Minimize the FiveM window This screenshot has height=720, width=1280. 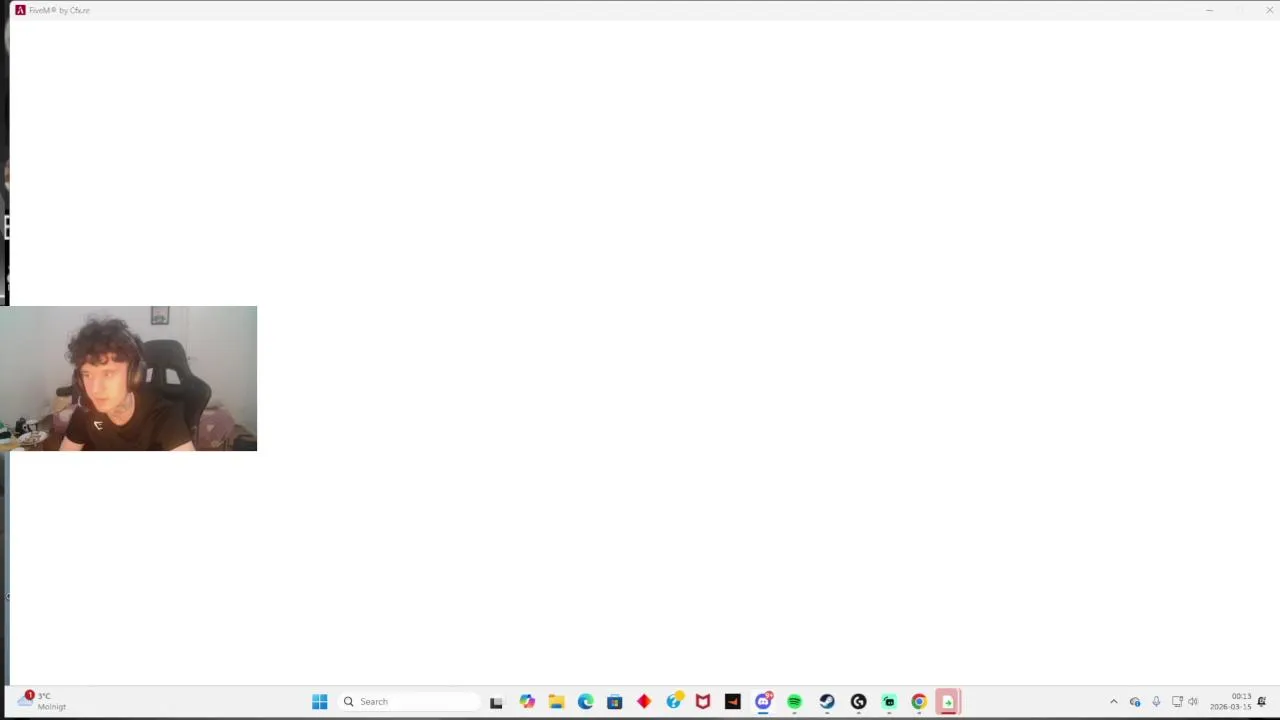click(1209, 10)
